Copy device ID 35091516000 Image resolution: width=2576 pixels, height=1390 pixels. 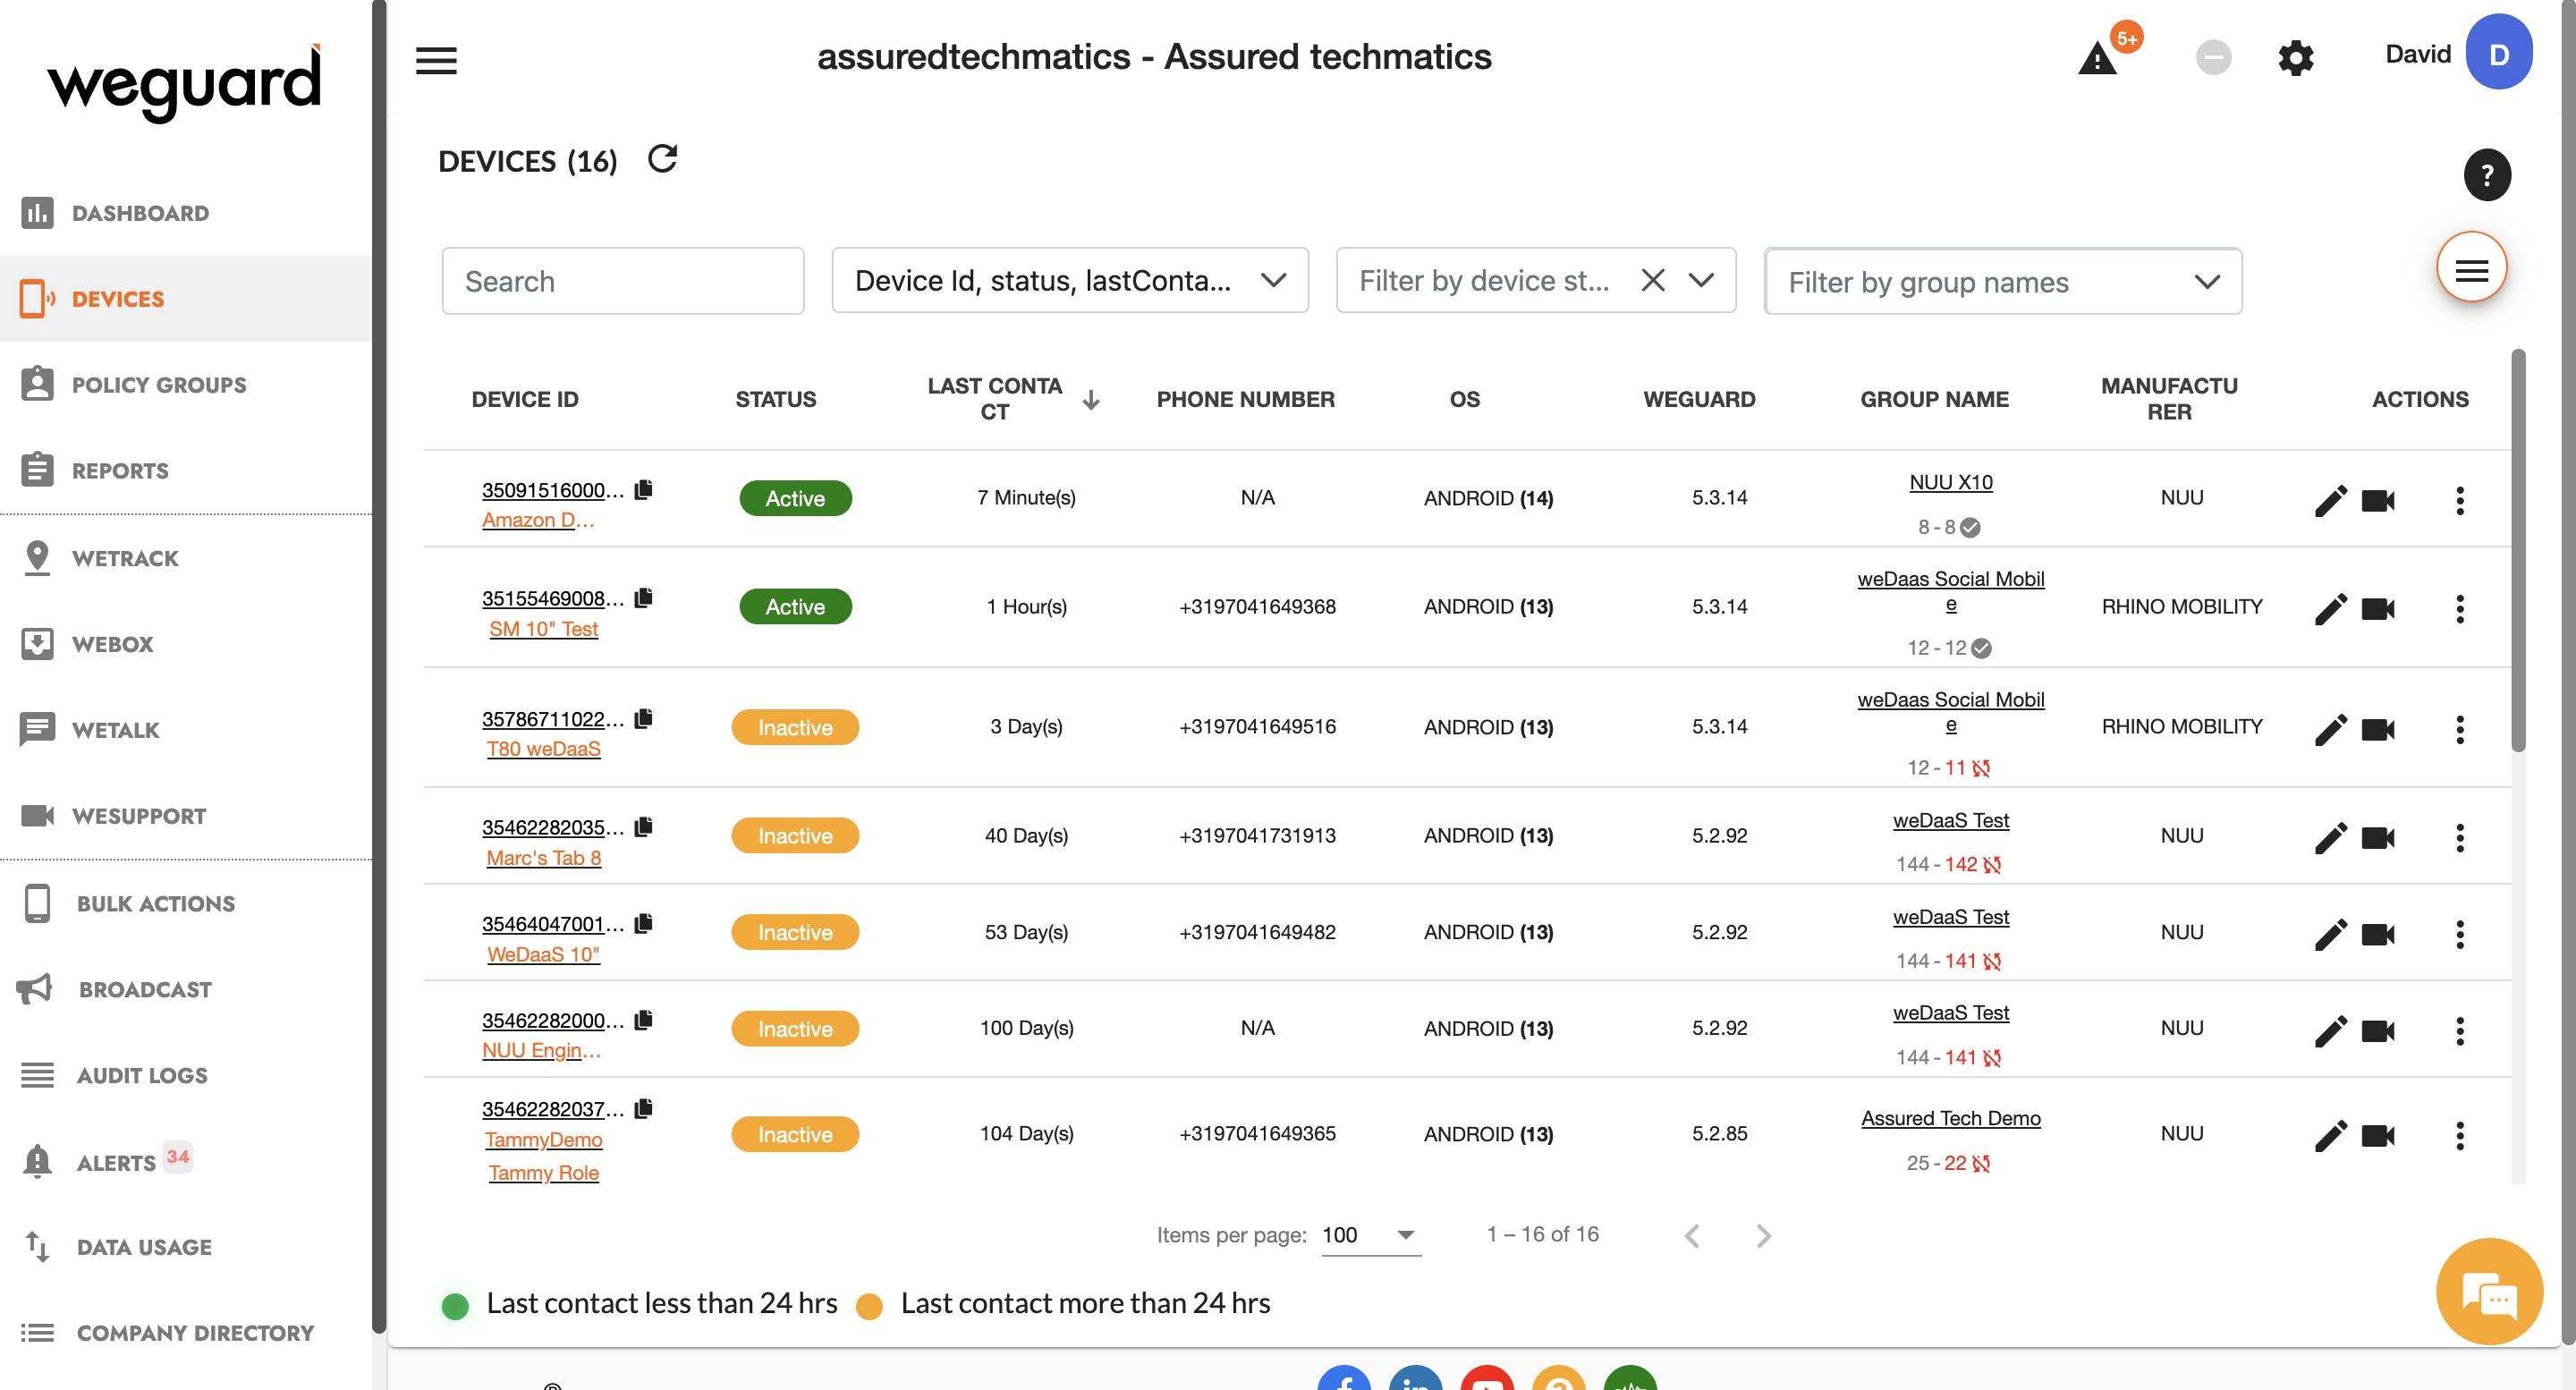click(x=644, y=489)
